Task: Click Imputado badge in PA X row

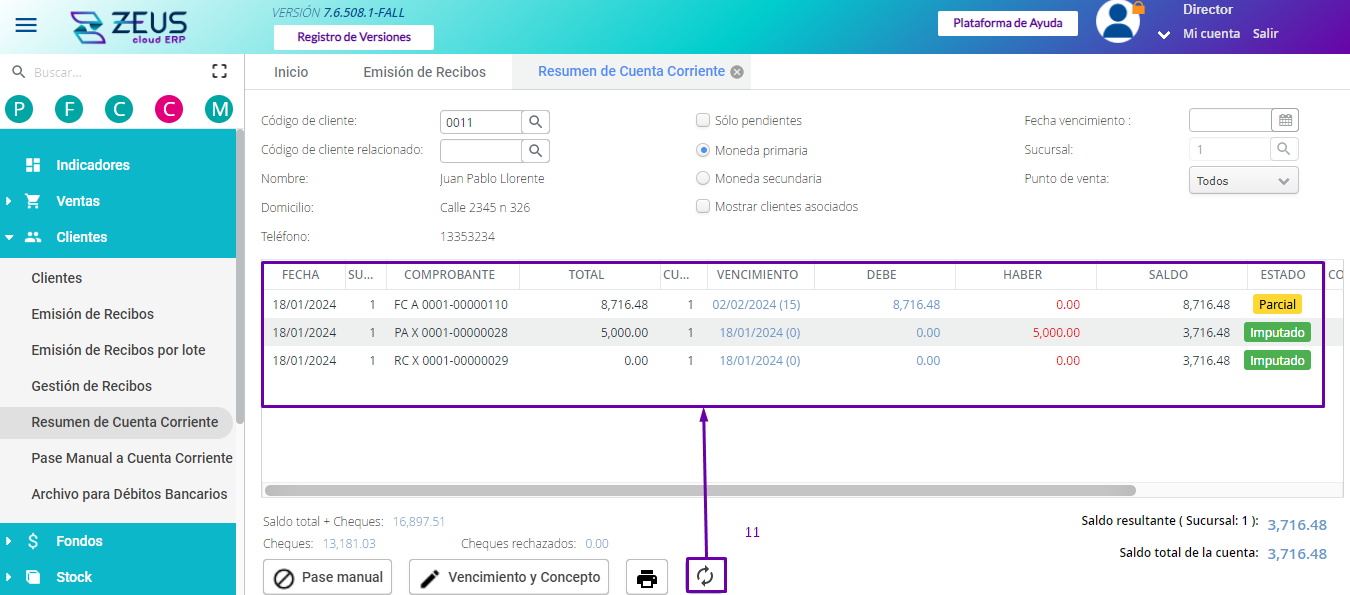Action: pos(1277,332)
